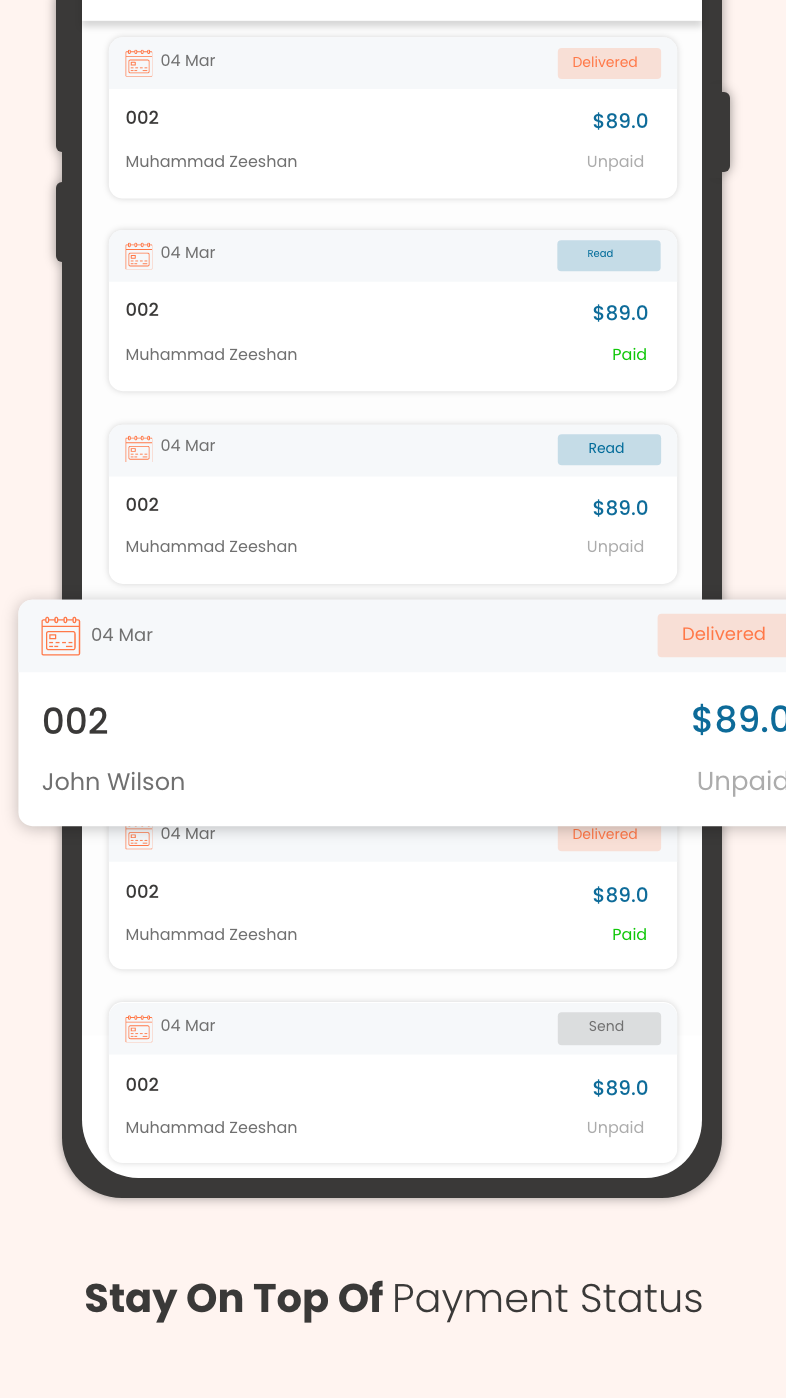Tap the Read badge on the Unpaid invoice
Image resolution: width=786 pixels, height=1398 pixels.
tap(608, 449)
